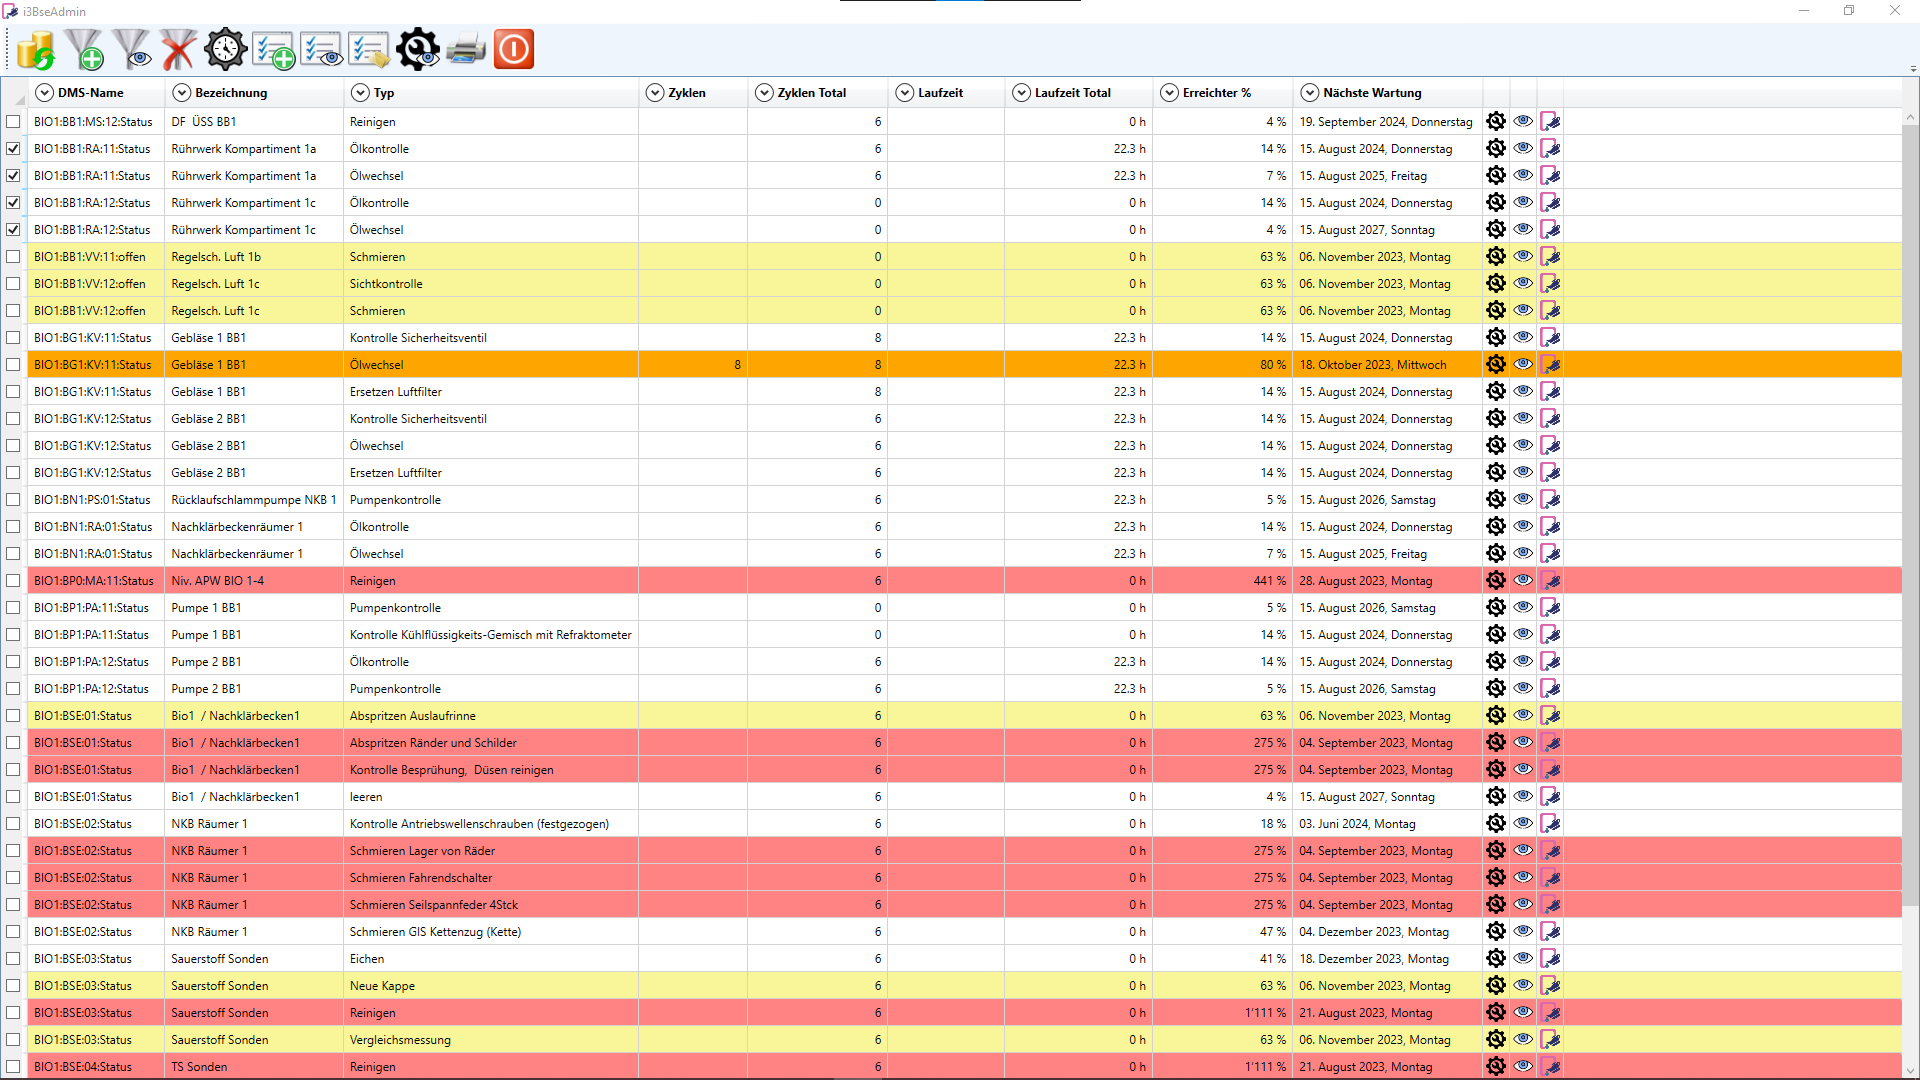Image resolution: width=1920 pixels, height=1080 pixels.
Task: Uncheck the Rührwerk Kompartiment 1a Ölkontrolle row checkbox
Action: (13, 149)
